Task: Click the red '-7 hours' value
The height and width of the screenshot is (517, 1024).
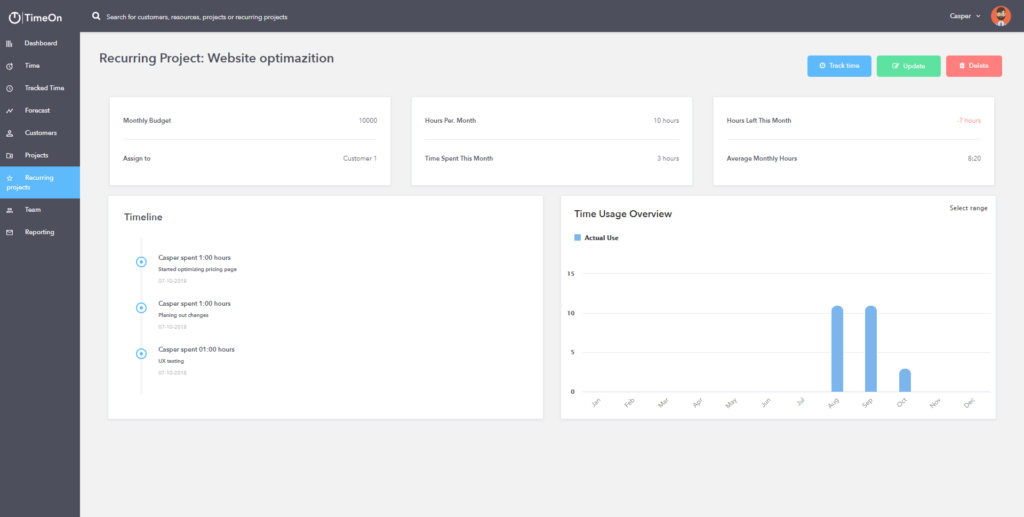Action: pyautogui.click(x=968, y=121)
